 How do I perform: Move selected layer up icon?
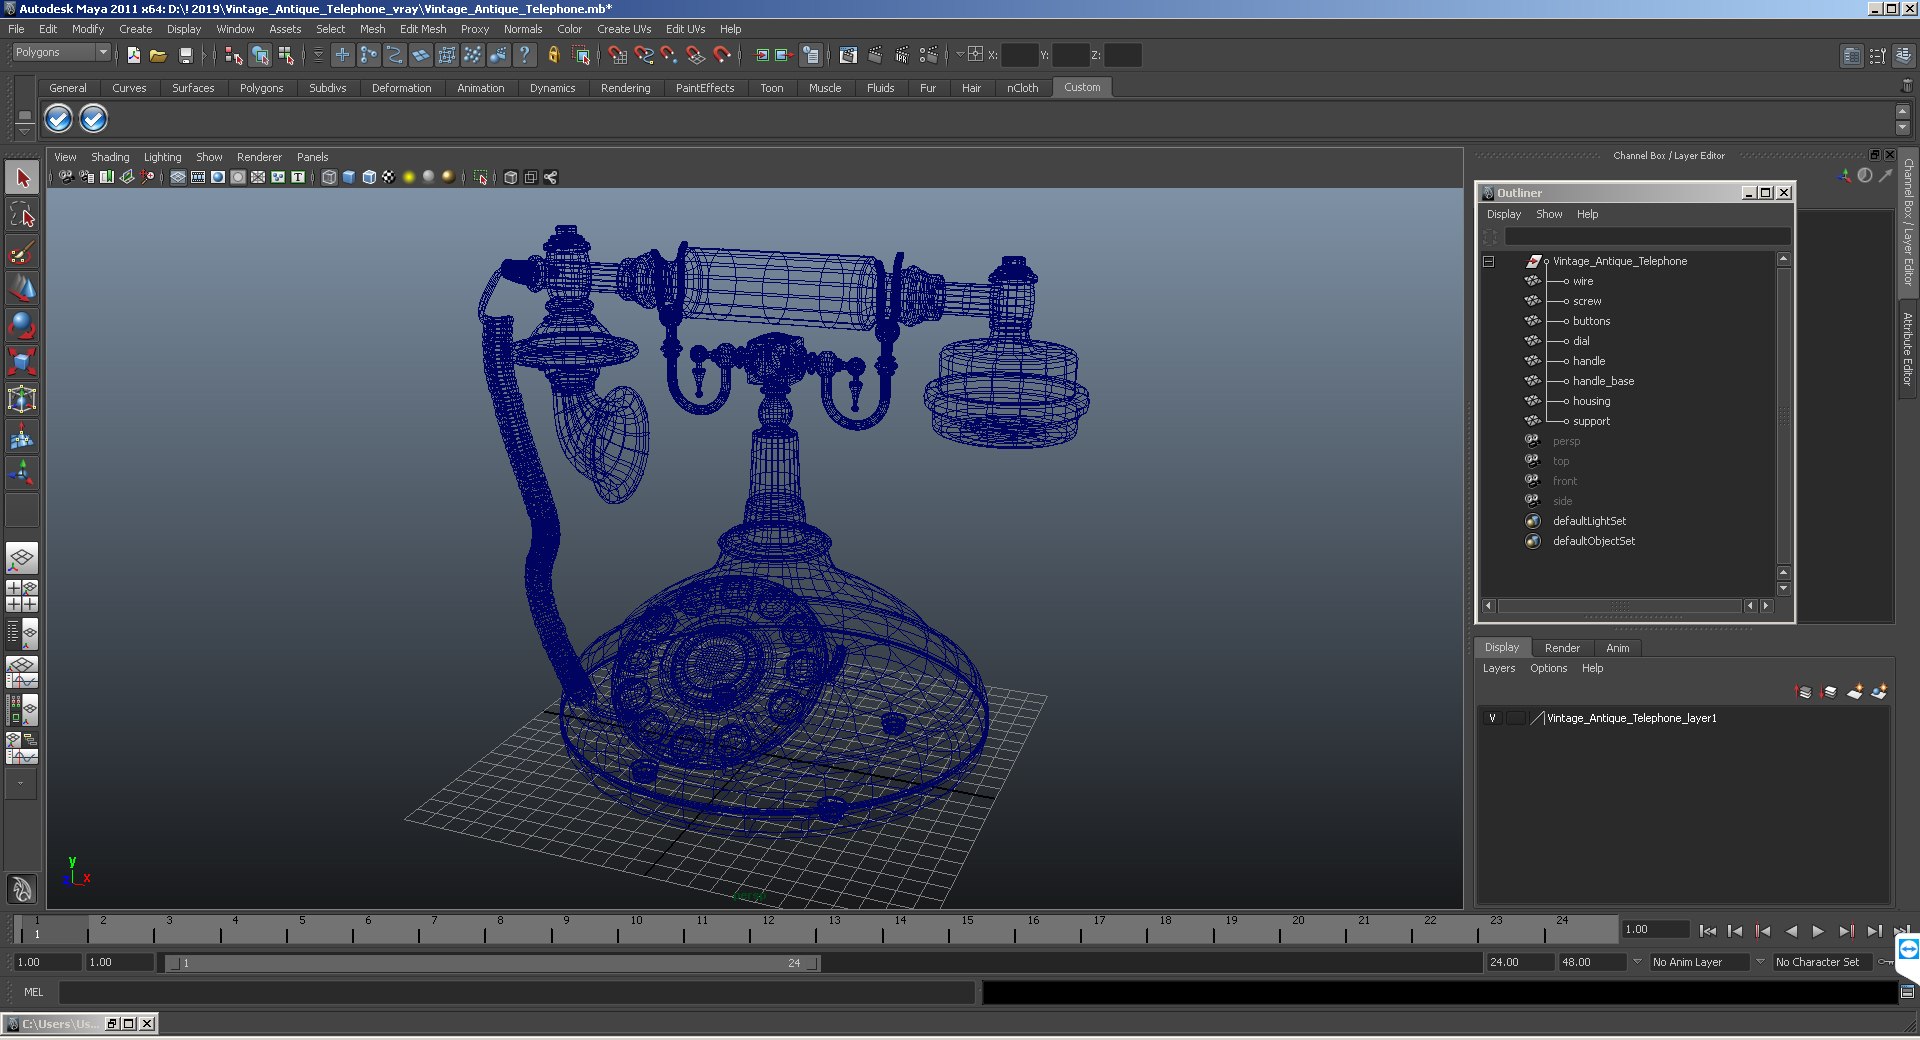point(1804,692)
